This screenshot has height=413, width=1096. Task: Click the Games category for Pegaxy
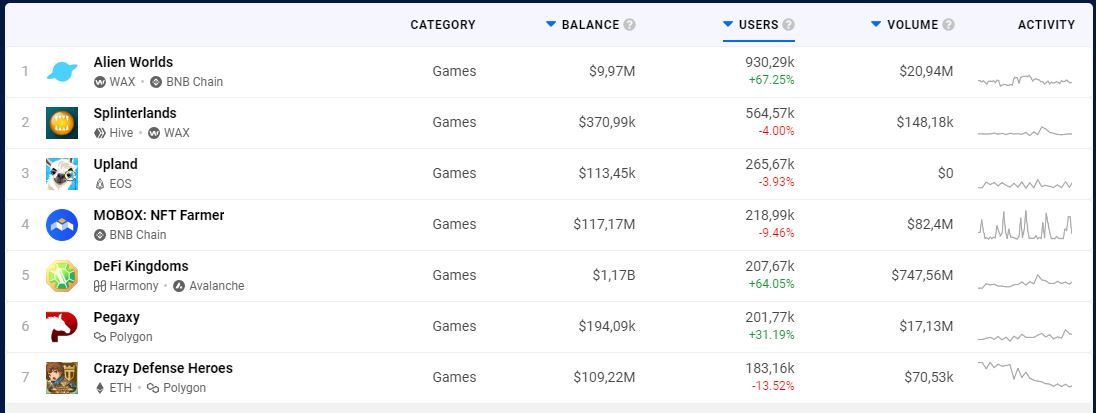coord(454,326)
